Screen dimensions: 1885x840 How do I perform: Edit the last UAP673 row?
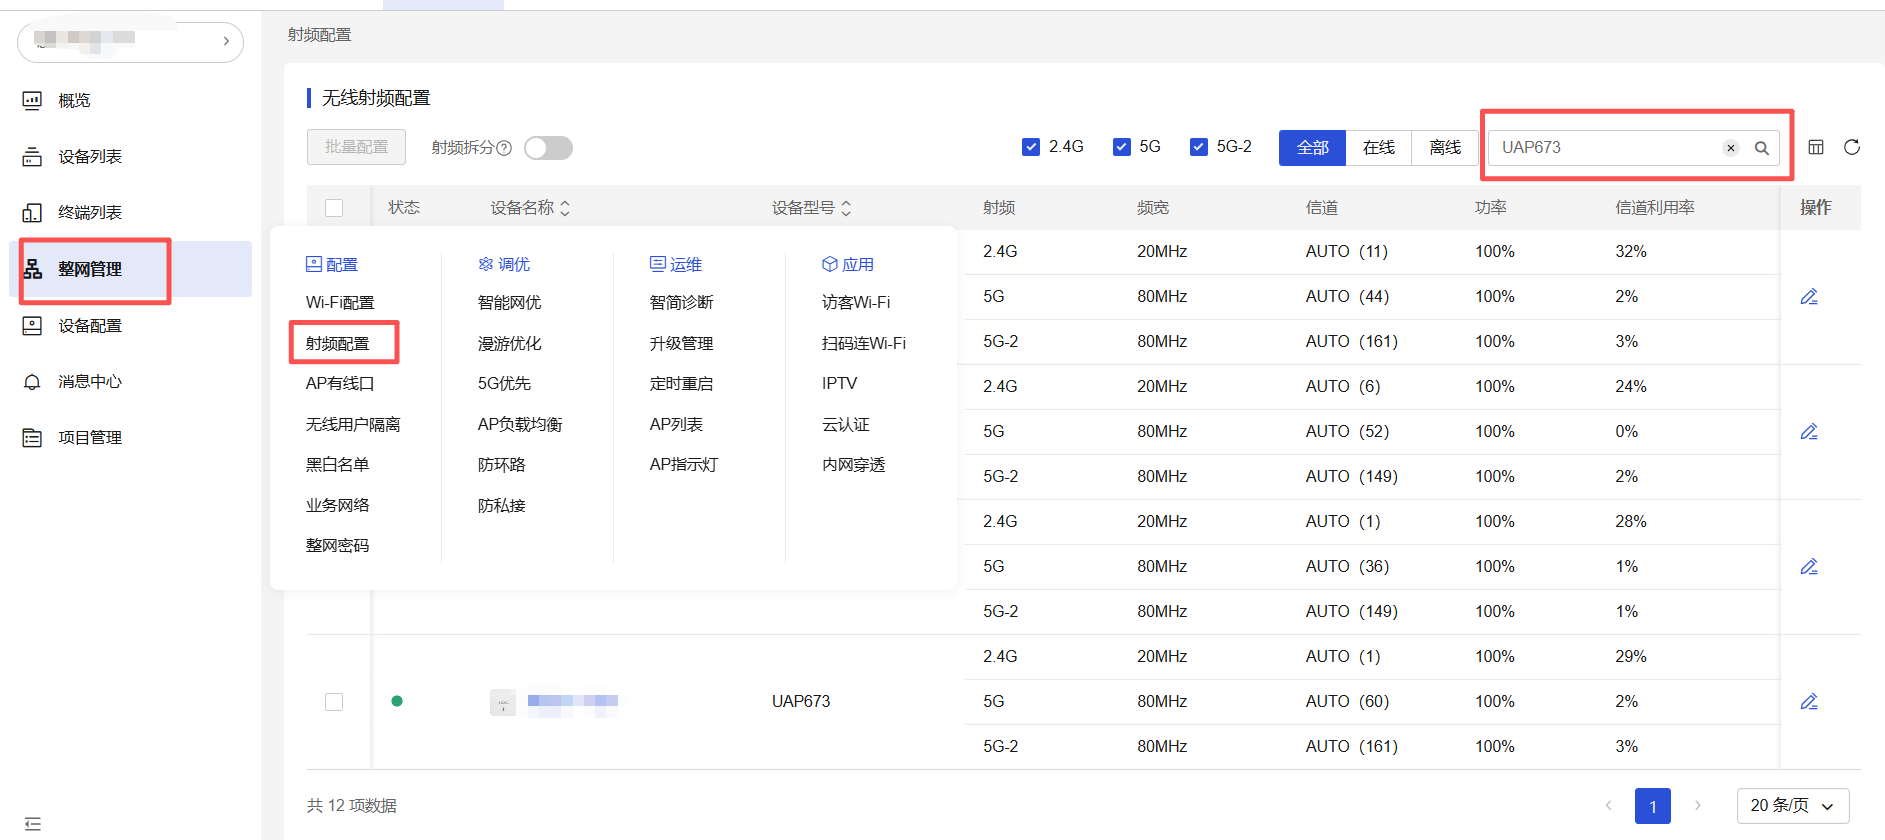pos(1808,702)
